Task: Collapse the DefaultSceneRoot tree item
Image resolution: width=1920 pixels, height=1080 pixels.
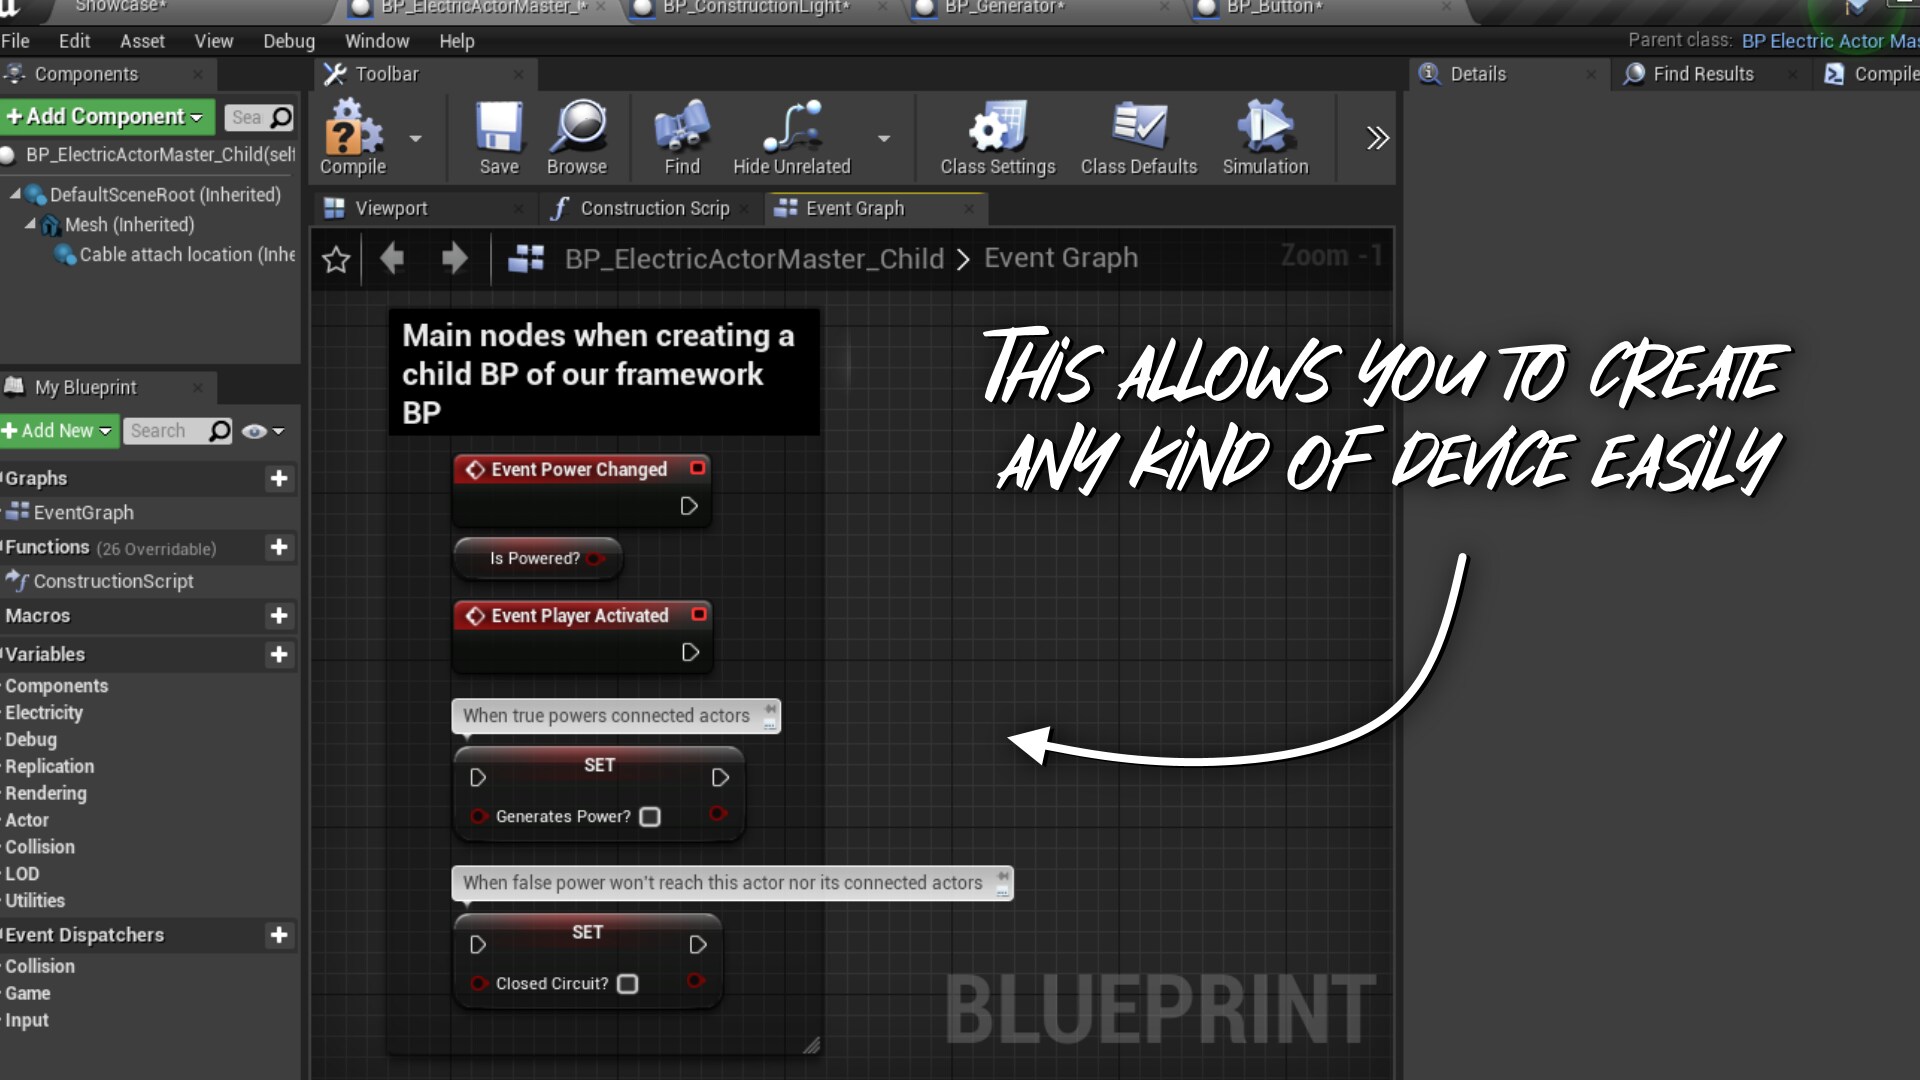Action: tap(14, 194)
